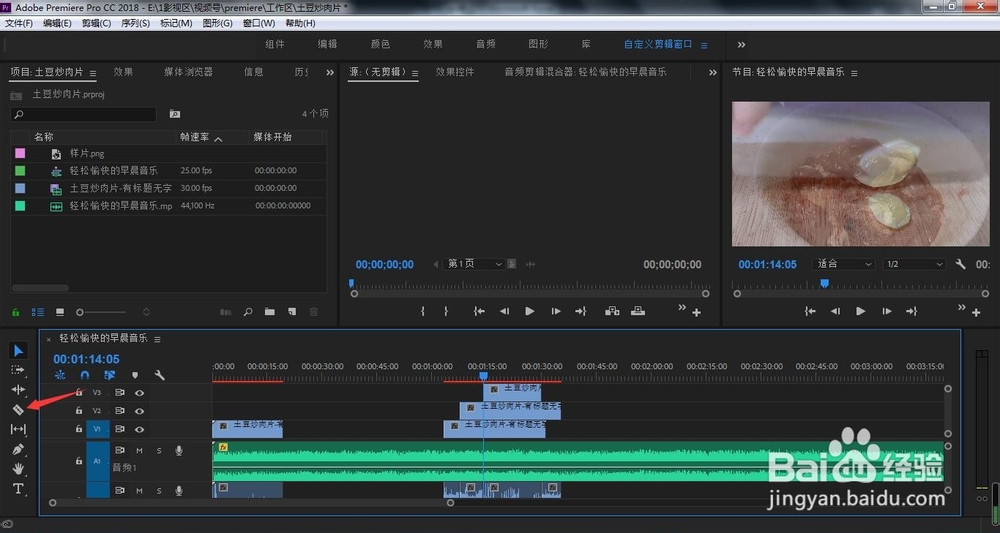Click the create-bin-from-search icon beside search box

point(175,114)
